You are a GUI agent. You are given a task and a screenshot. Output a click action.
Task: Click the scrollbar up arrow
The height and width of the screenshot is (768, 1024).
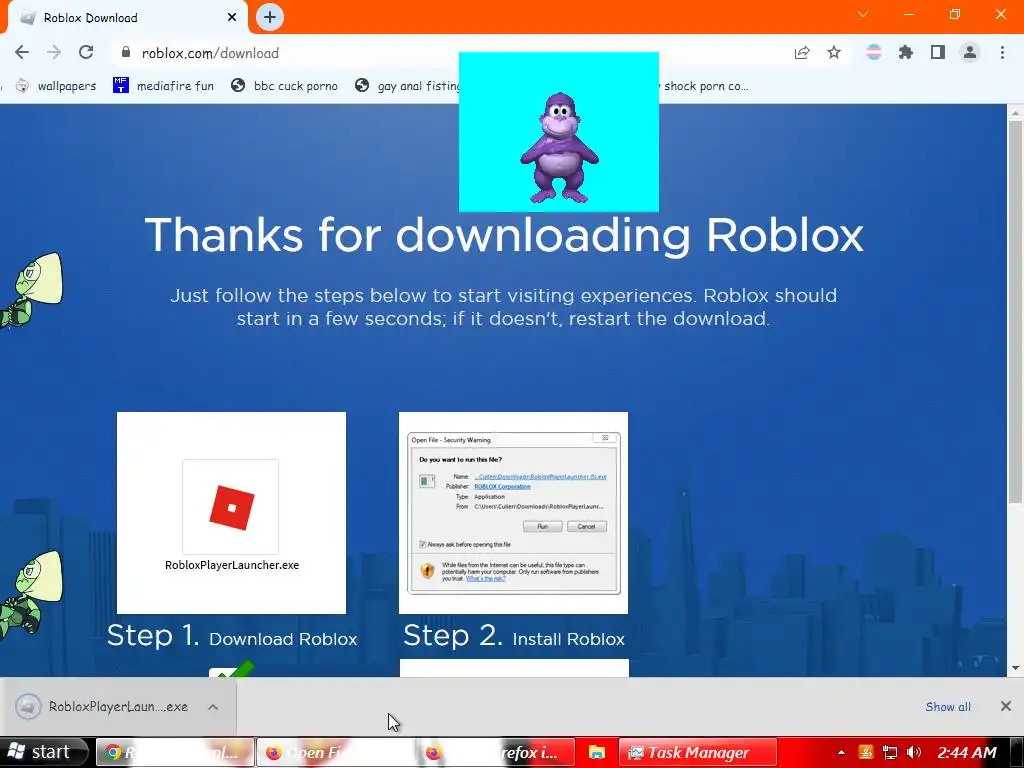(1015, 112)
